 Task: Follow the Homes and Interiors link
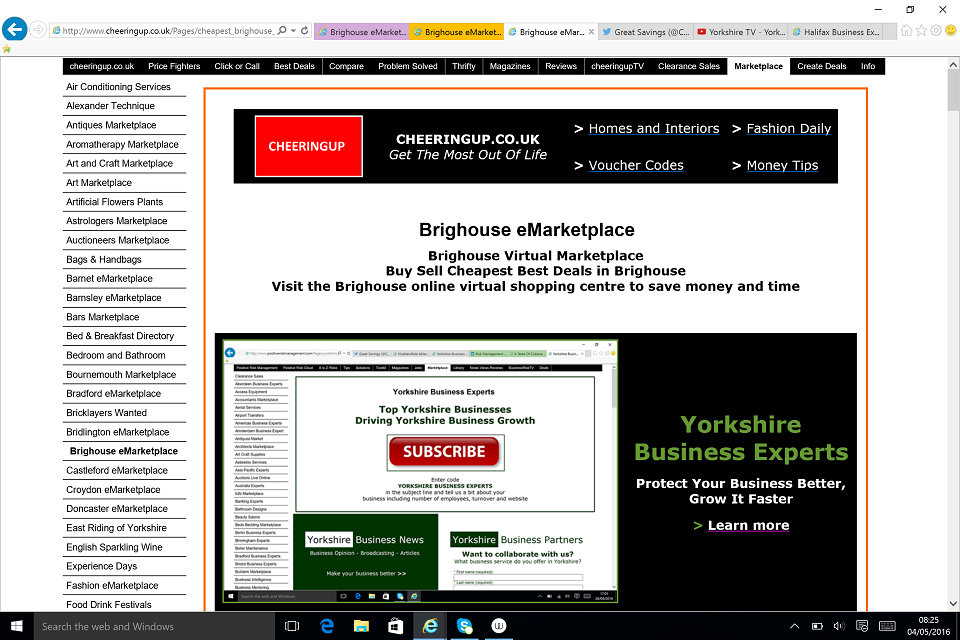point(654,129)
